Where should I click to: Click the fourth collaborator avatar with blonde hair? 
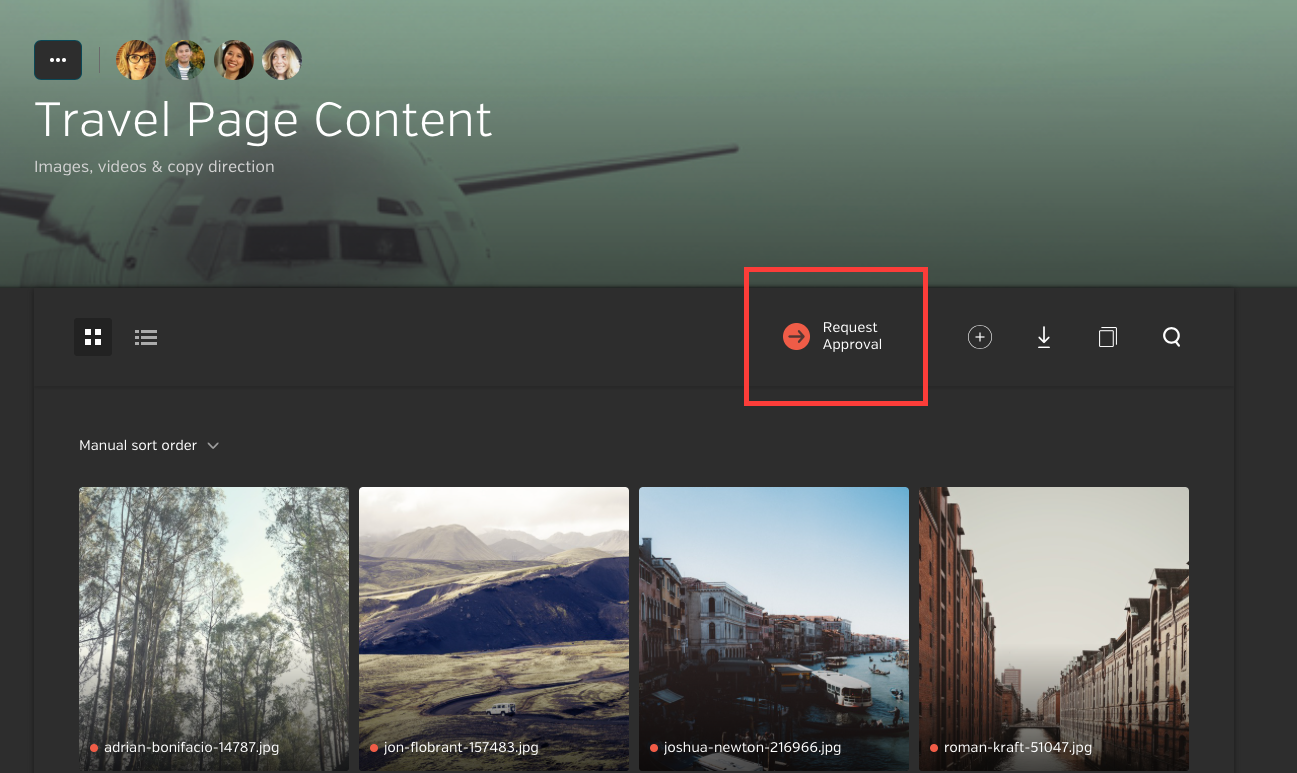tap(282, 60)
